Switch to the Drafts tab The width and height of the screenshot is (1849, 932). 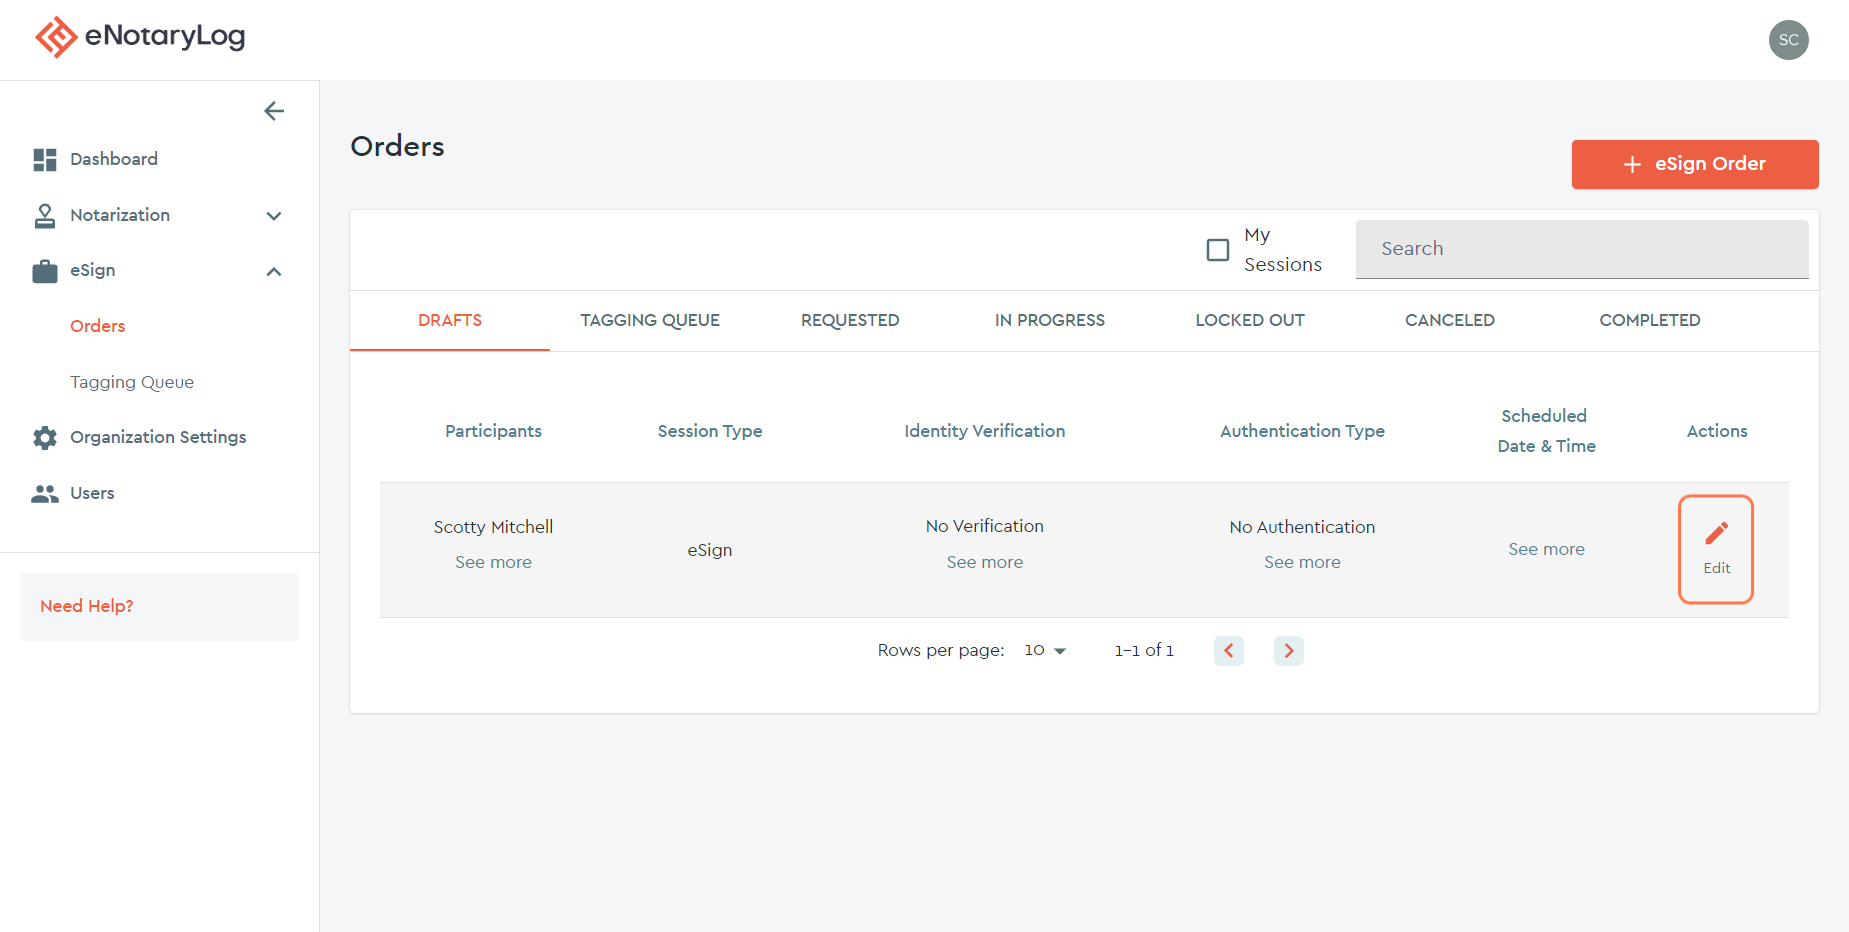[450, 320]
